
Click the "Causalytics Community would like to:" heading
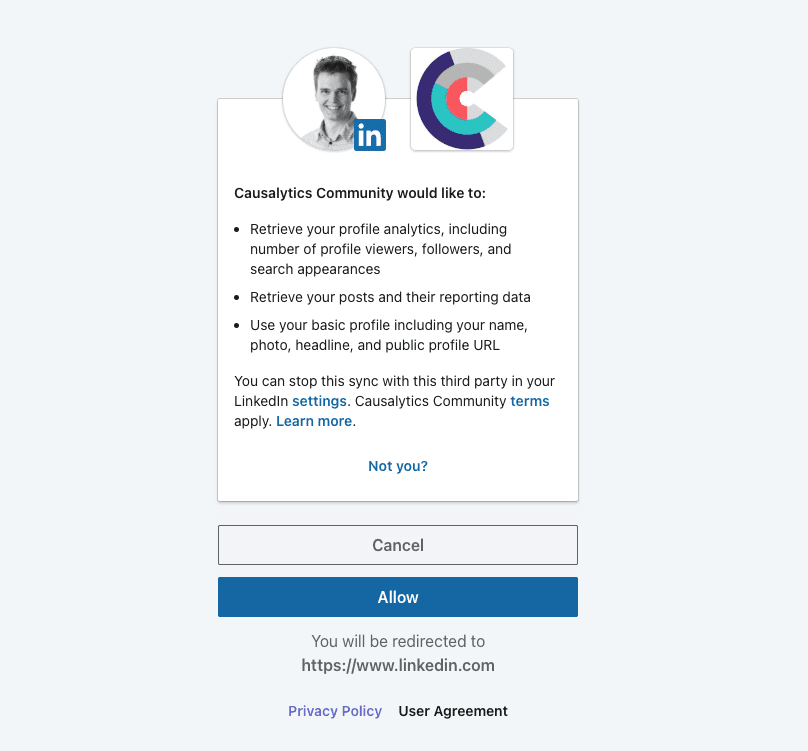pyautogui.click(x=360, y=193)
